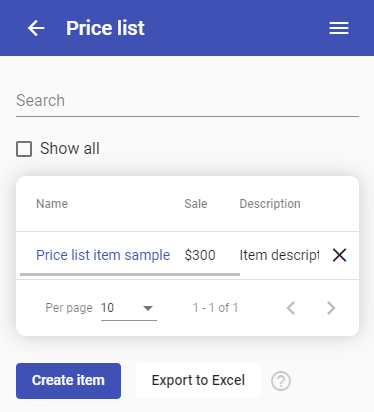The width and height of the screenshot is (374, 412).
Task: Open the hamburger menu
Action: point(339,28)
